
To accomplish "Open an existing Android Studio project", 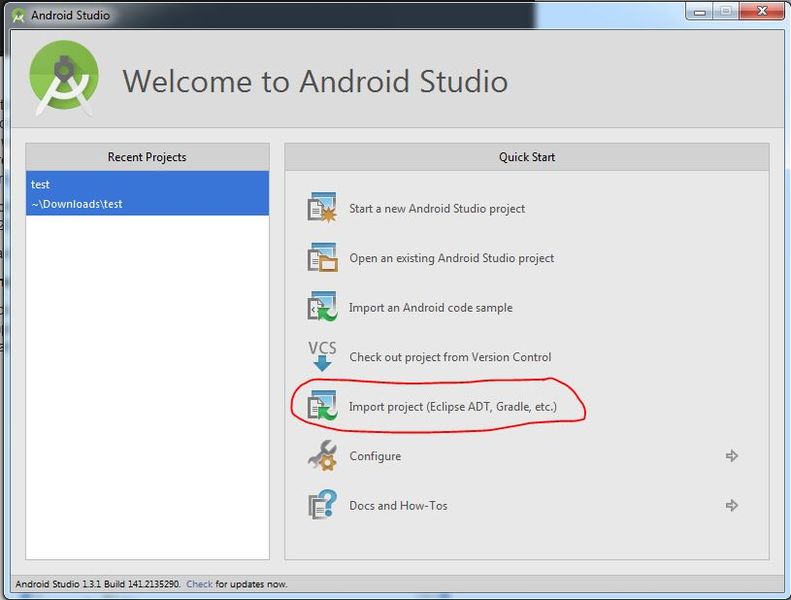I will [x=451, y=258].
